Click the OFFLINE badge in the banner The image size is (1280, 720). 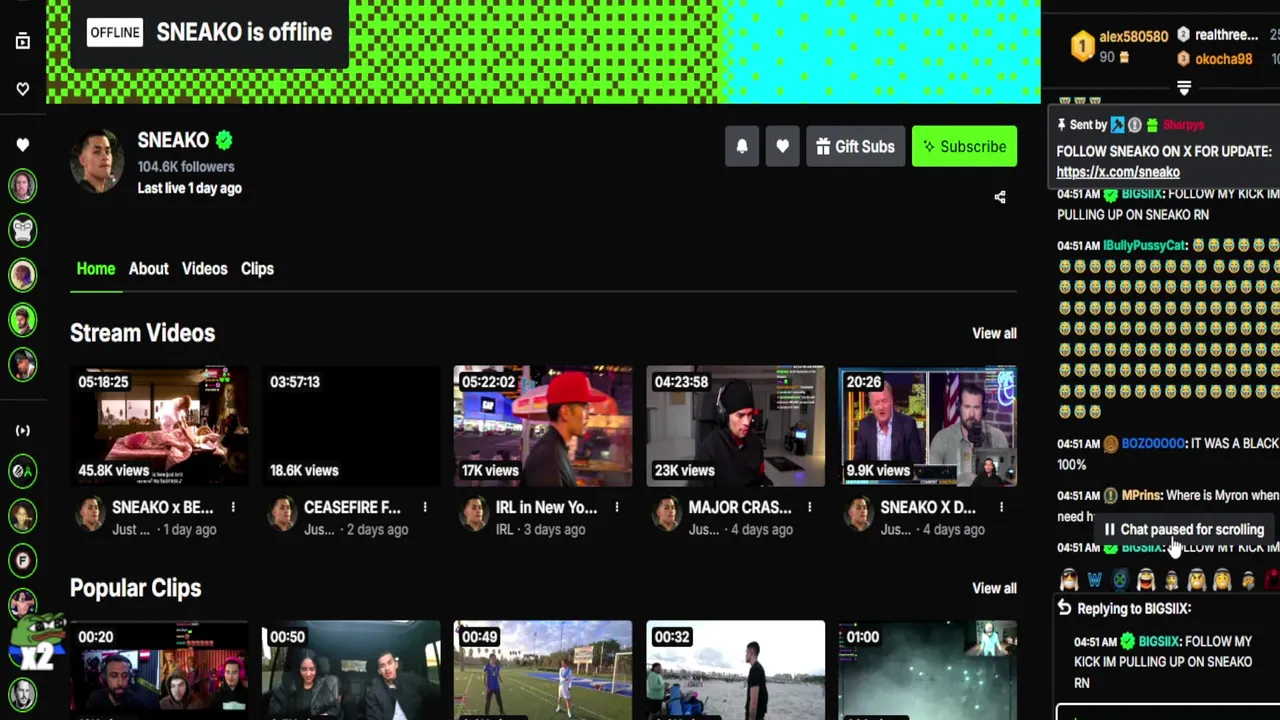115,32
